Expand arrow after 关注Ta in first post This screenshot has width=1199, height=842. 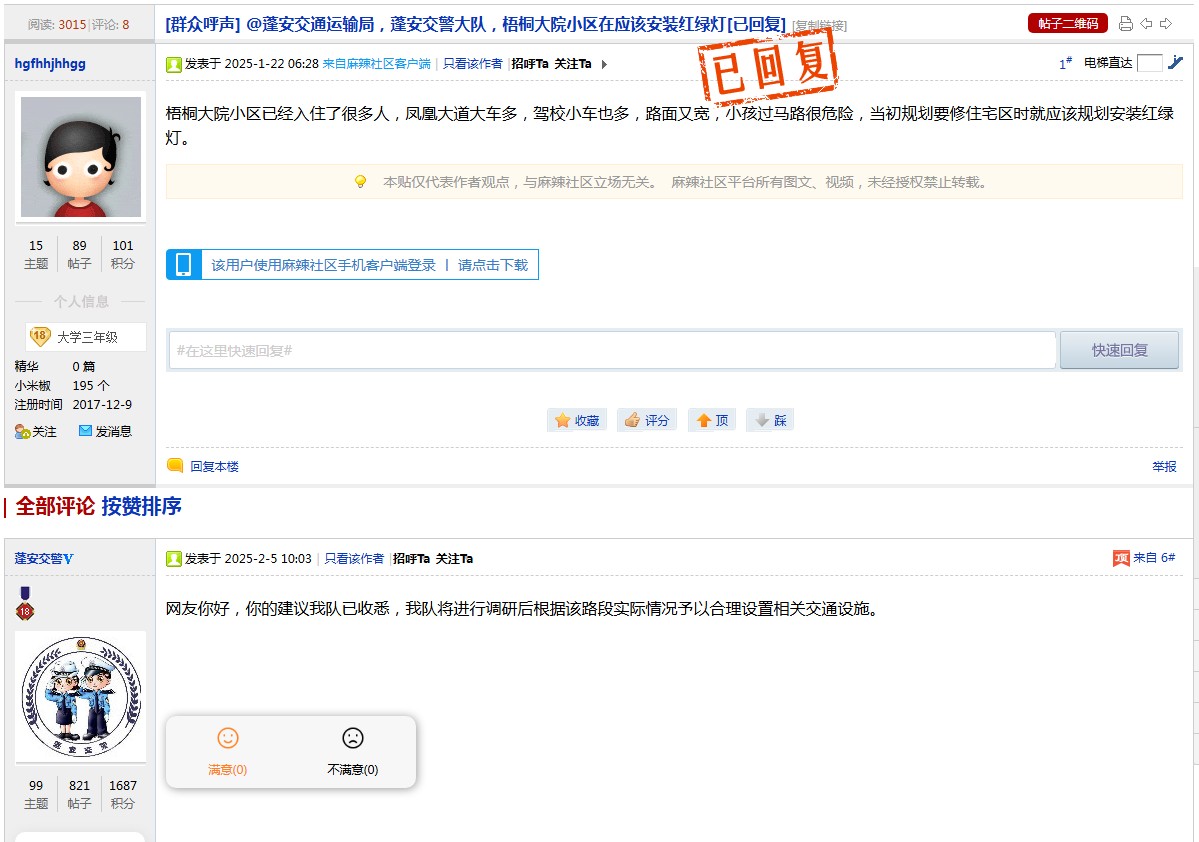(604, 64)
